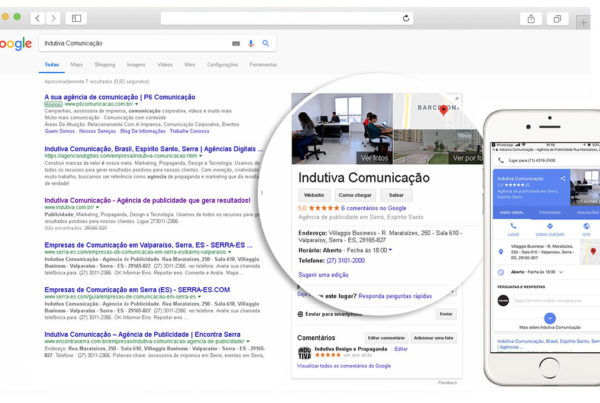Screen dimensions: 600x403
Task: Click the Website button in the business panel
Action: (x=314, y=195)
